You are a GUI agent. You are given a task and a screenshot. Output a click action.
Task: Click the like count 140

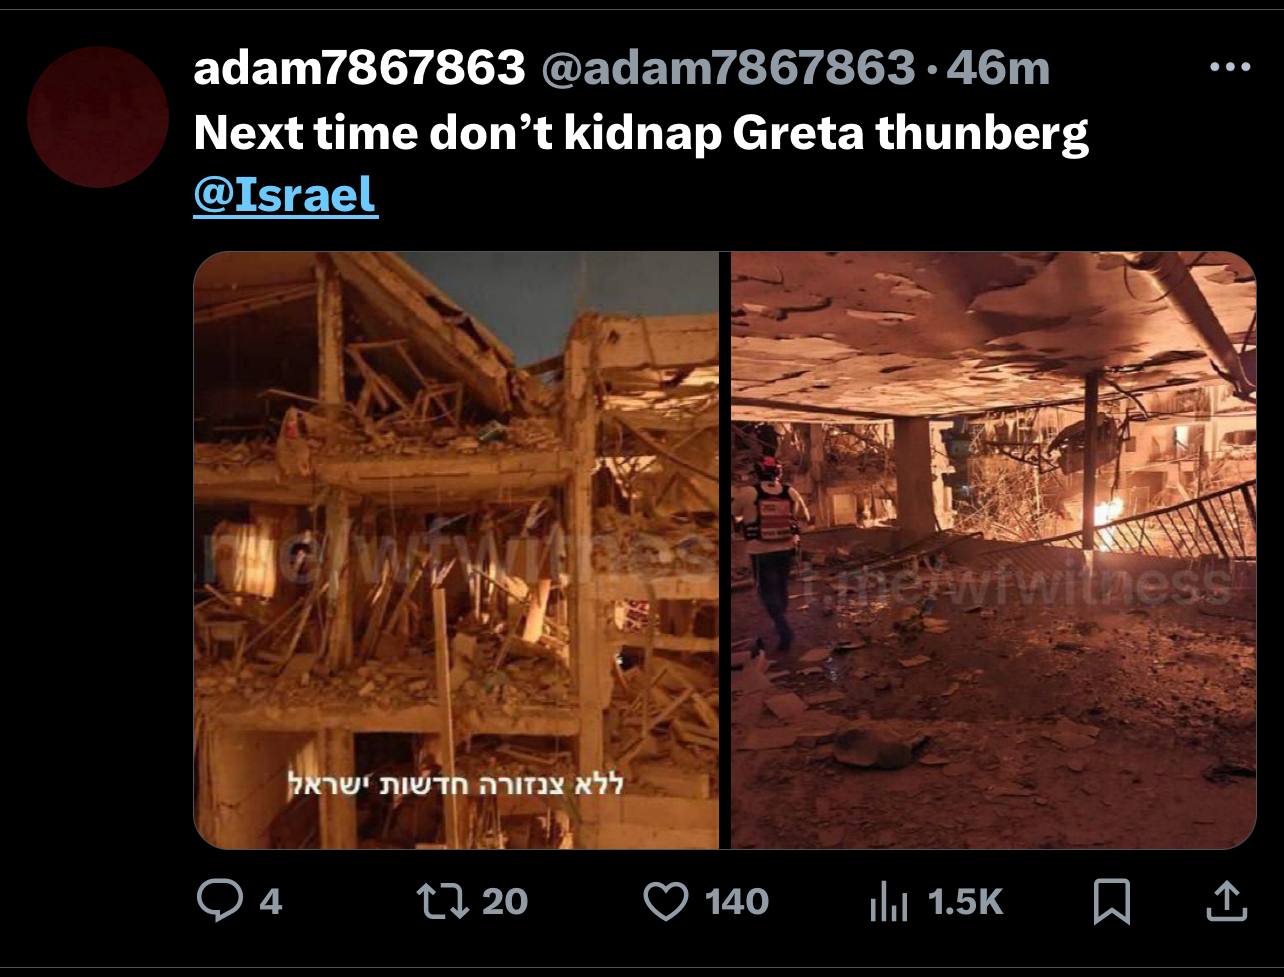[x=737, y=902]
